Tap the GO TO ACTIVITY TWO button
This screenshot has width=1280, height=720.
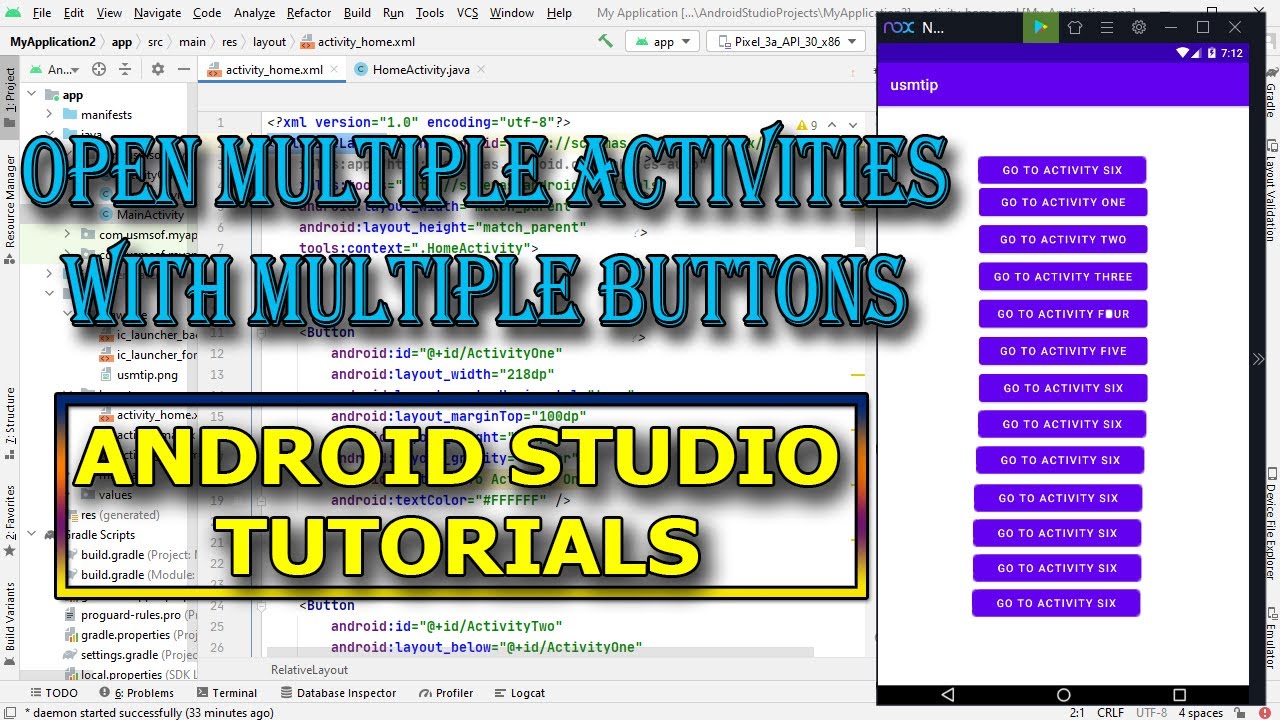coord(1063,239)
